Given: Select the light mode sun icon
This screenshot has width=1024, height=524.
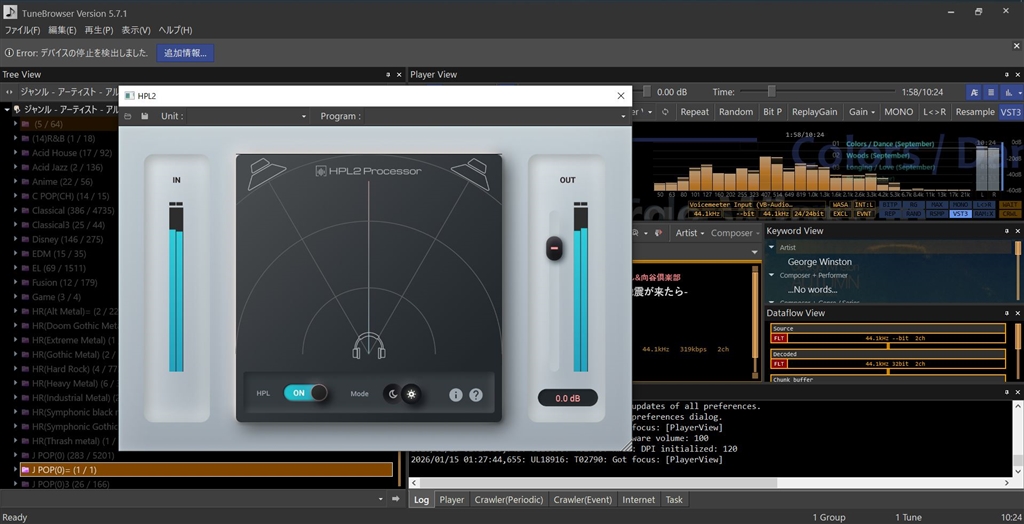Looking at the screenshot, I should (411, 394).
